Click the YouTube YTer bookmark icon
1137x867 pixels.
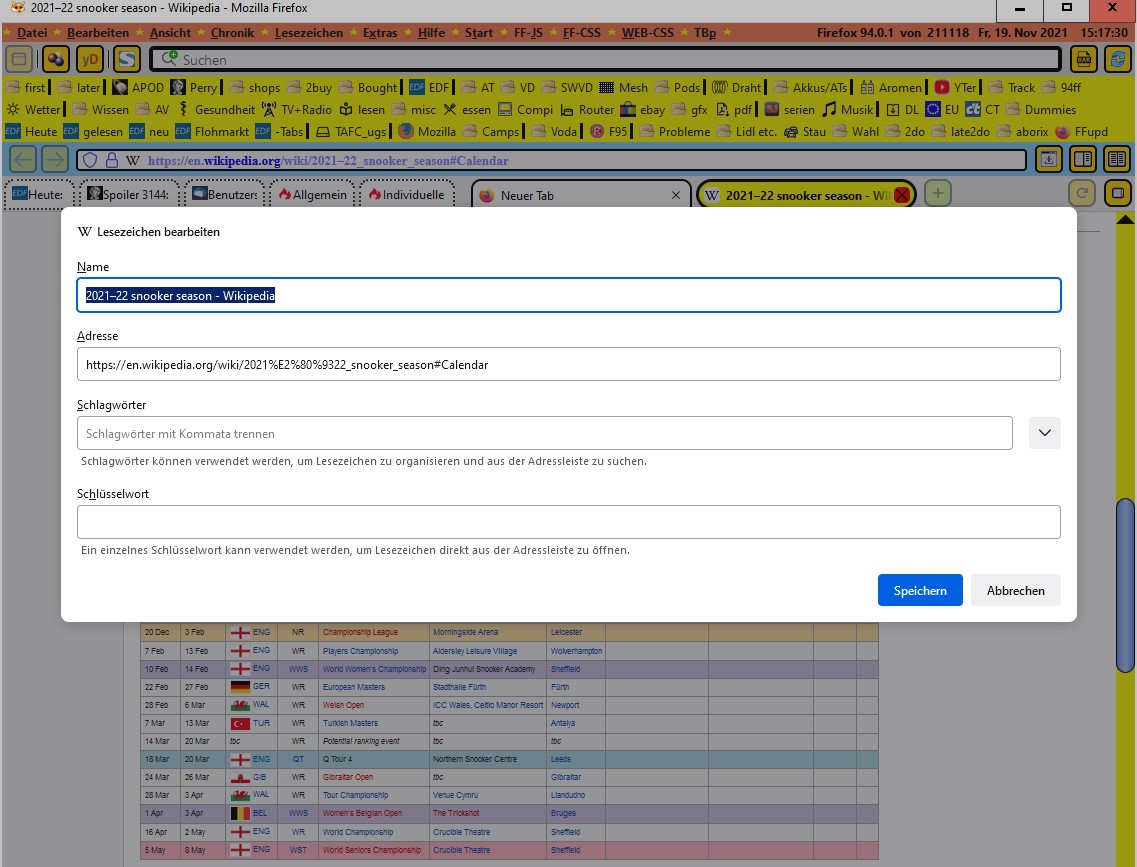(941, 88)
